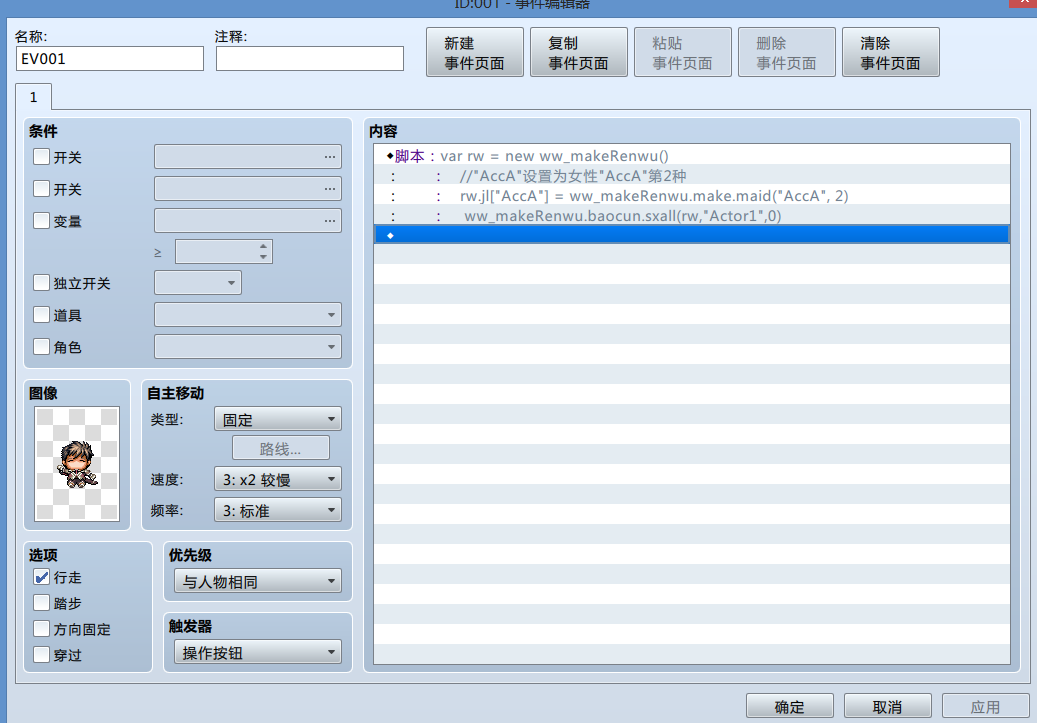The image size is (1037, 723).
Task: Open the 独立开关 dropdown
Action: (x=198, y=282)
